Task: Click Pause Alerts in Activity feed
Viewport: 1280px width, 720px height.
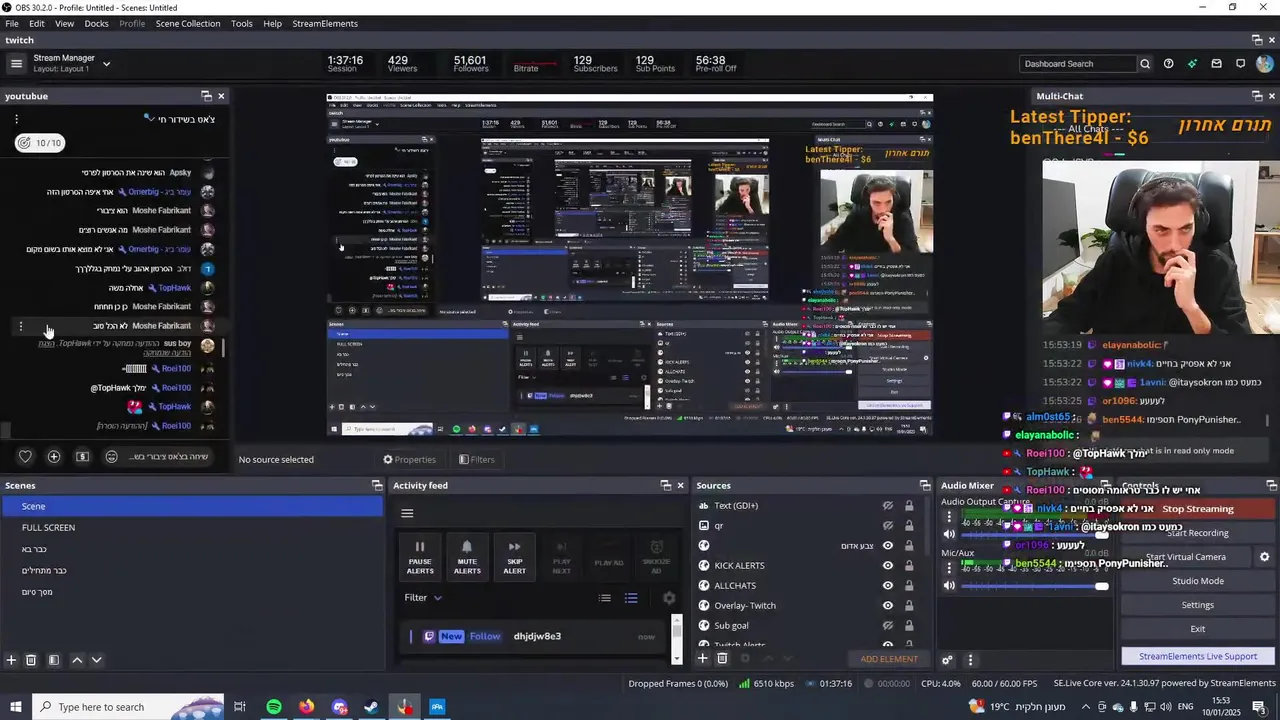Action: (420, 557)
